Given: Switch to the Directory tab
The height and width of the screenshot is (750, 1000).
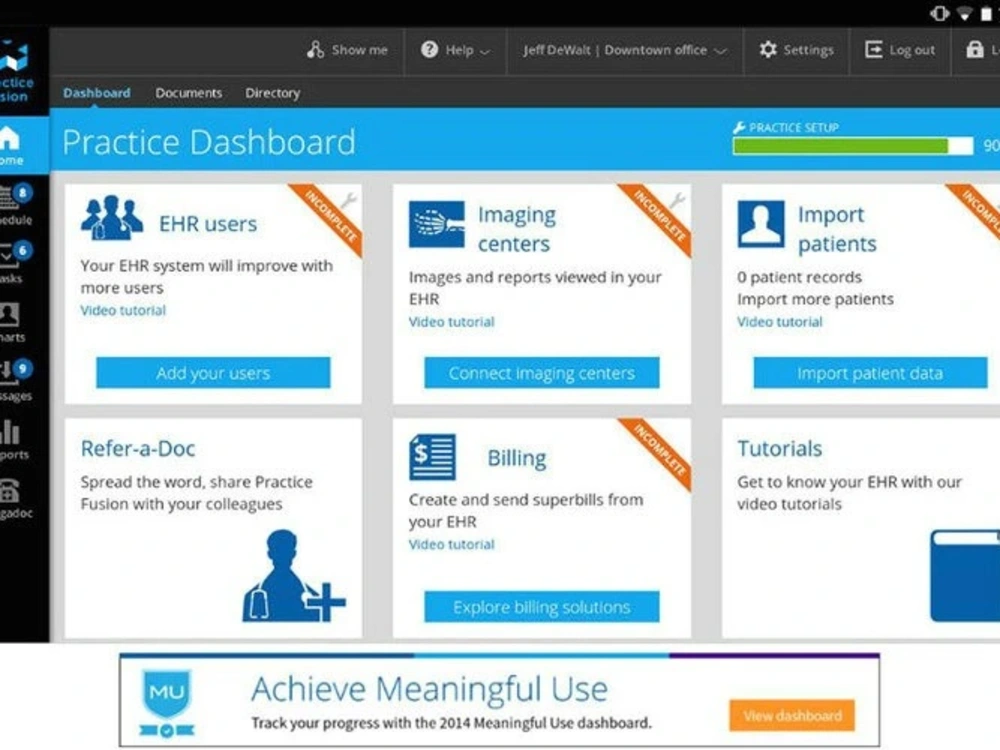Looking at the screenshot, I should (x=272, y=93).
